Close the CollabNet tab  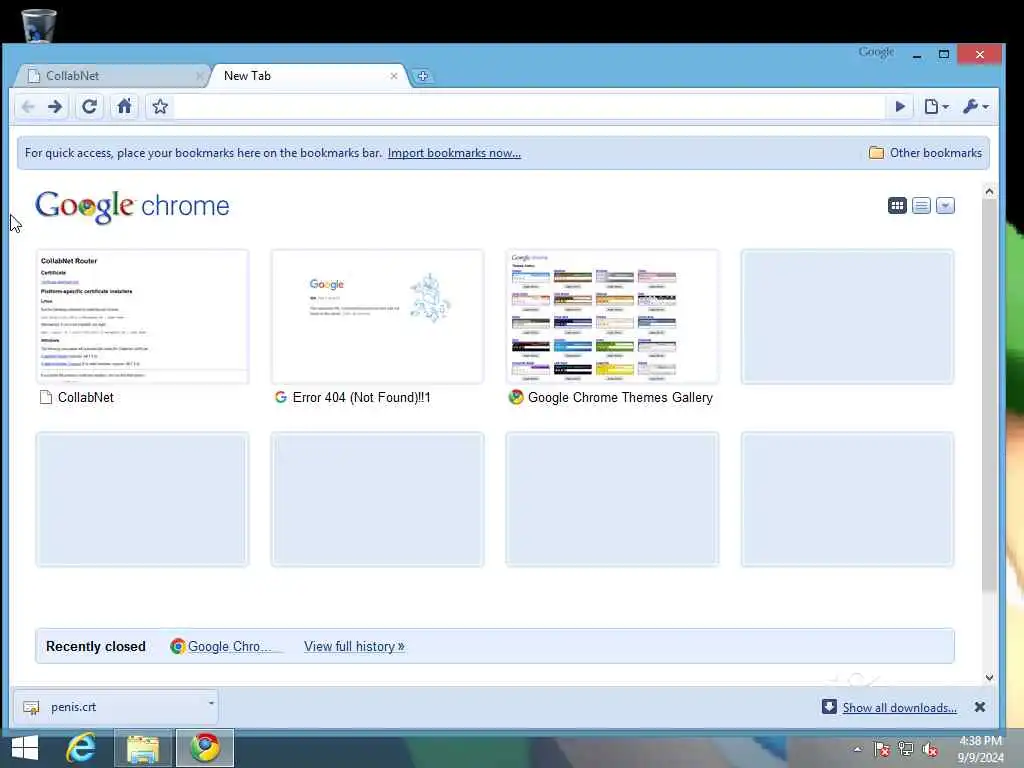pos(199,76)
